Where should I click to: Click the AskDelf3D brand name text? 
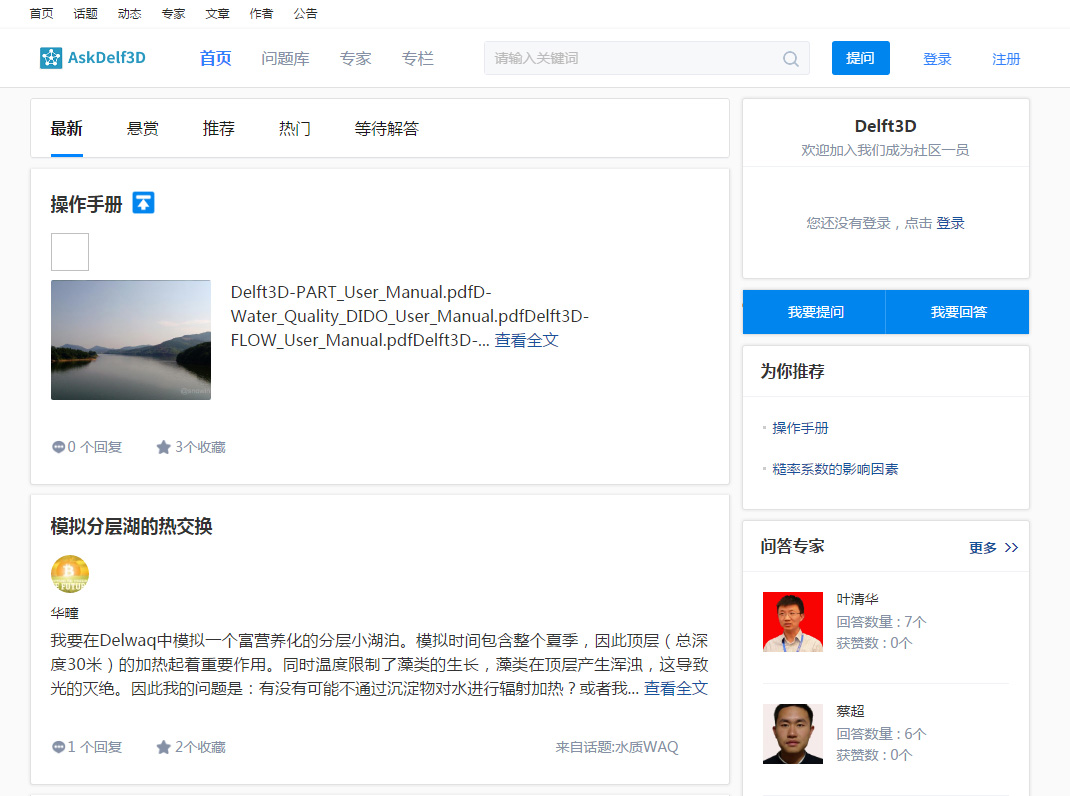point(106,58)
